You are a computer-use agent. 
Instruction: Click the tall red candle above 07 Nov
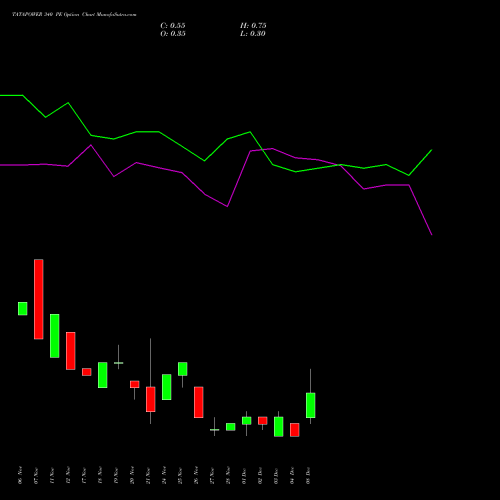point(39,299)
